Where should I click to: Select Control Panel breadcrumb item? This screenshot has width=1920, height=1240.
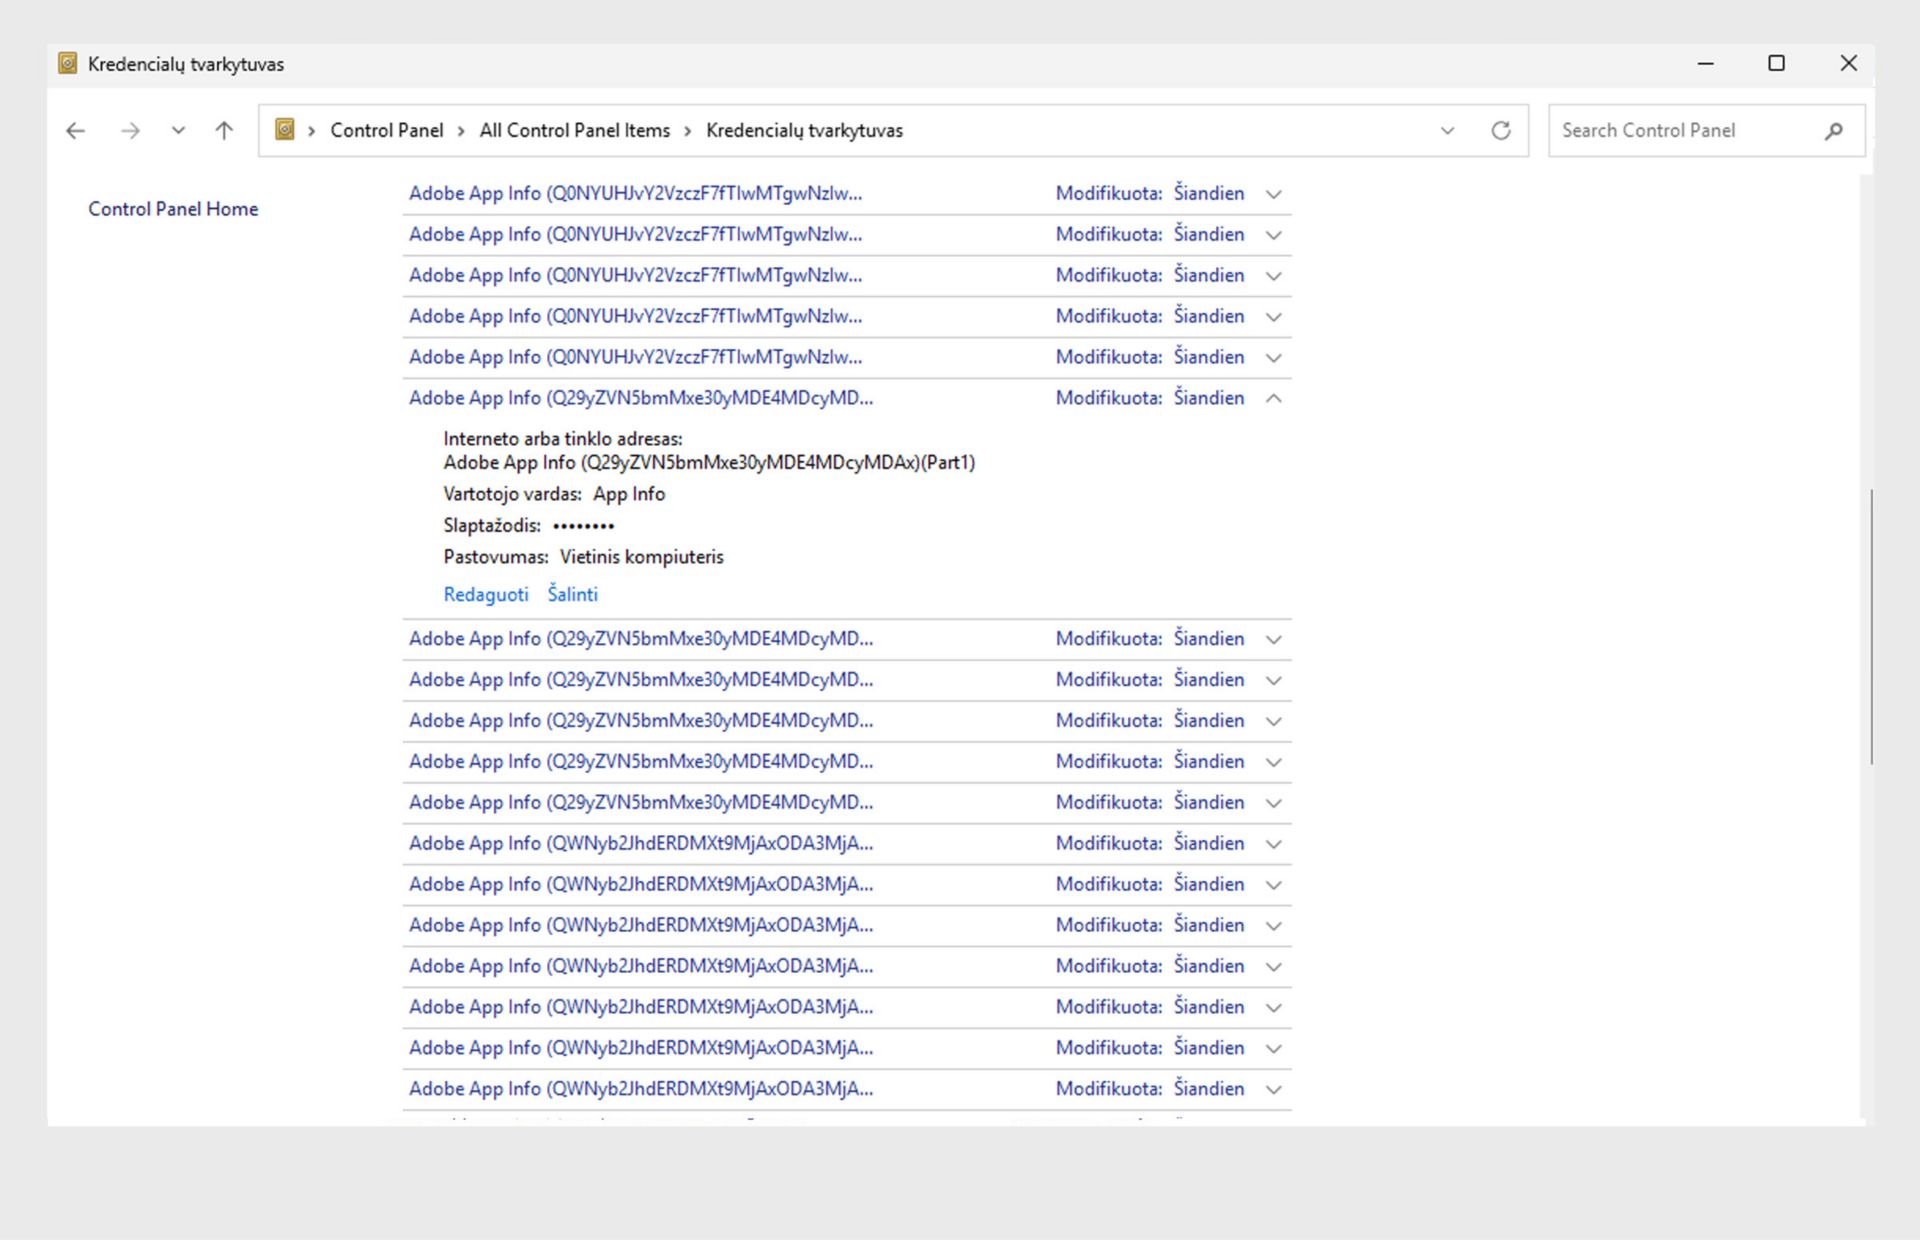click(386, 131)
